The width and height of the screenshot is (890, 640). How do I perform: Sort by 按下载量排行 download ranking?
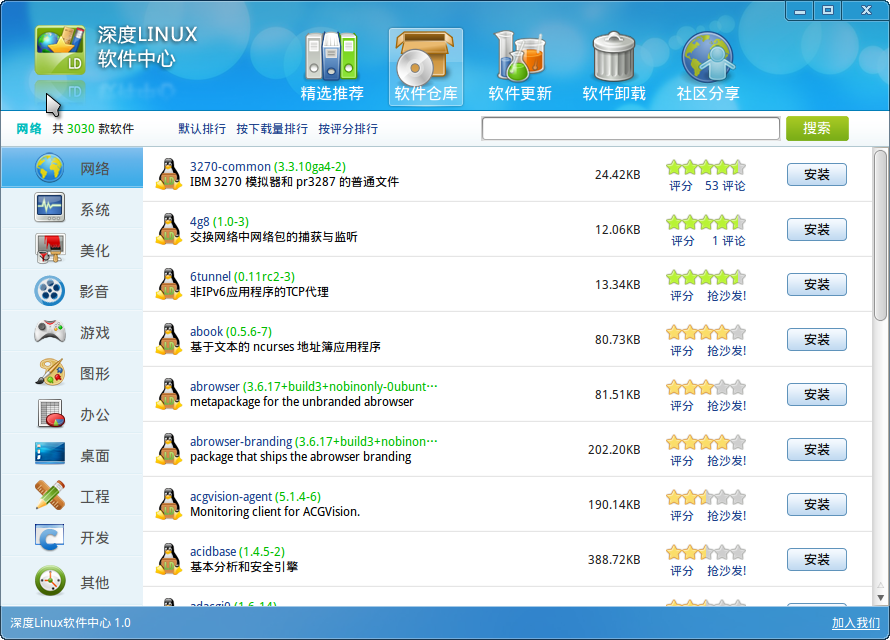tap(272, 129)
